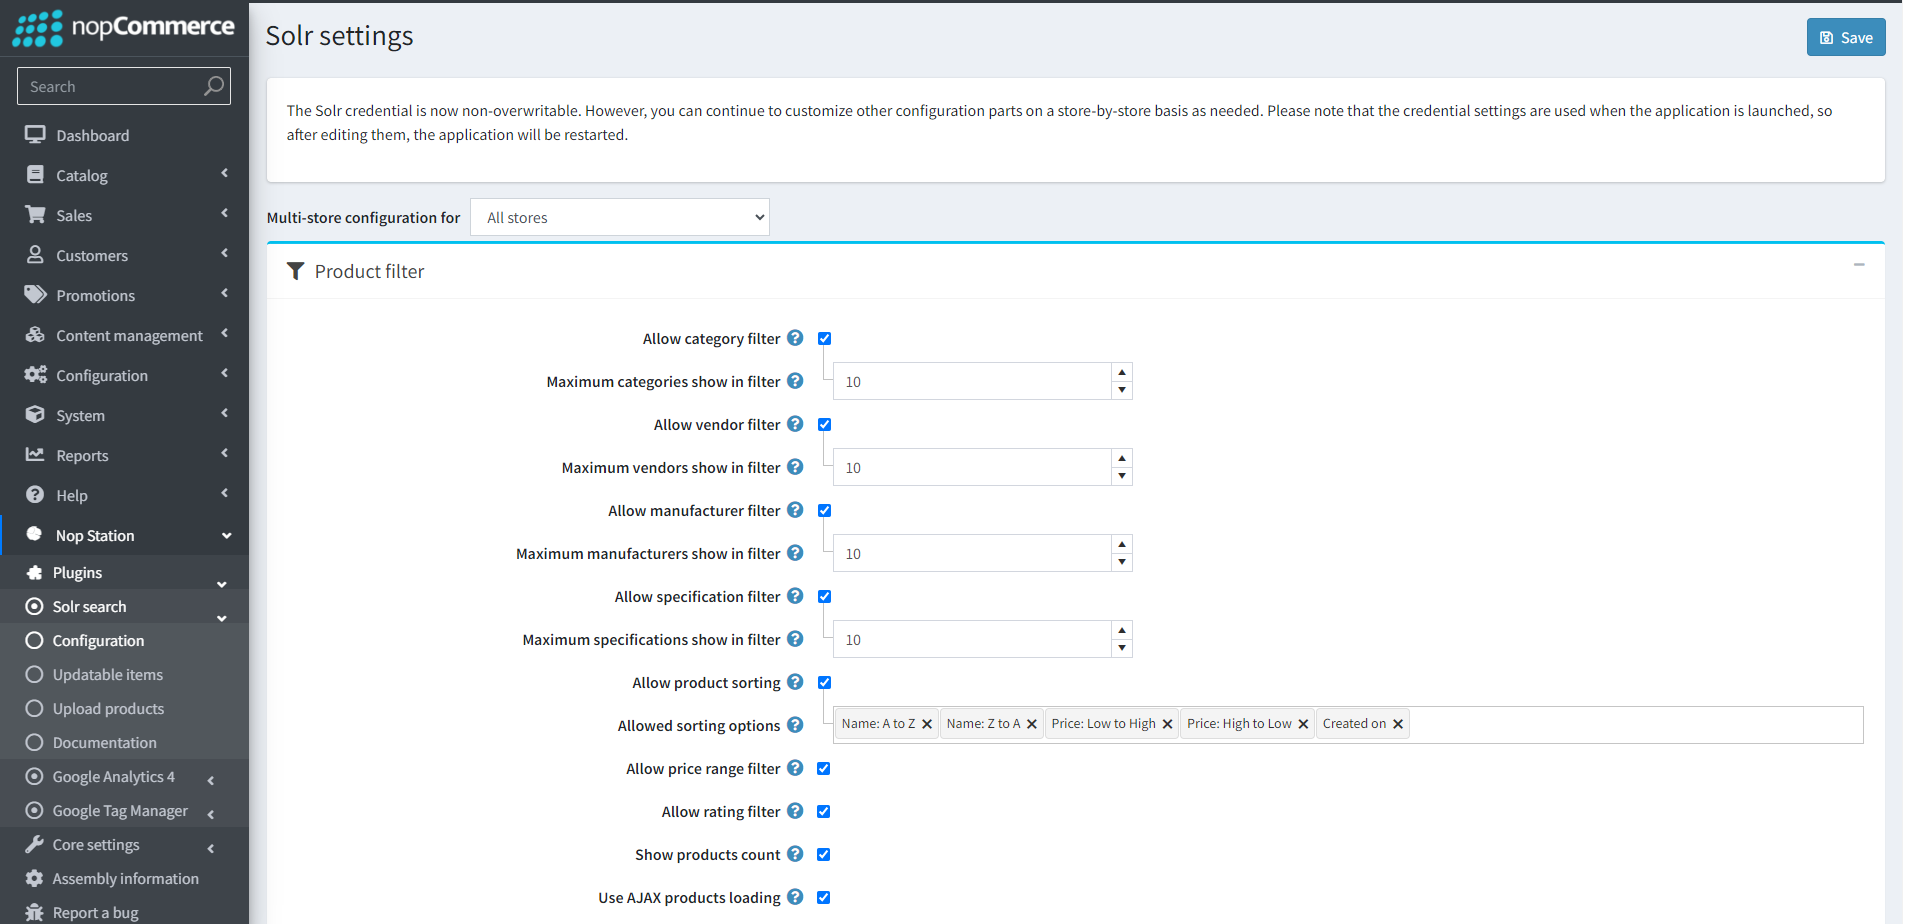
Task: Click help icon for Maximum vendors show in filter
Action: pos(795,467)
